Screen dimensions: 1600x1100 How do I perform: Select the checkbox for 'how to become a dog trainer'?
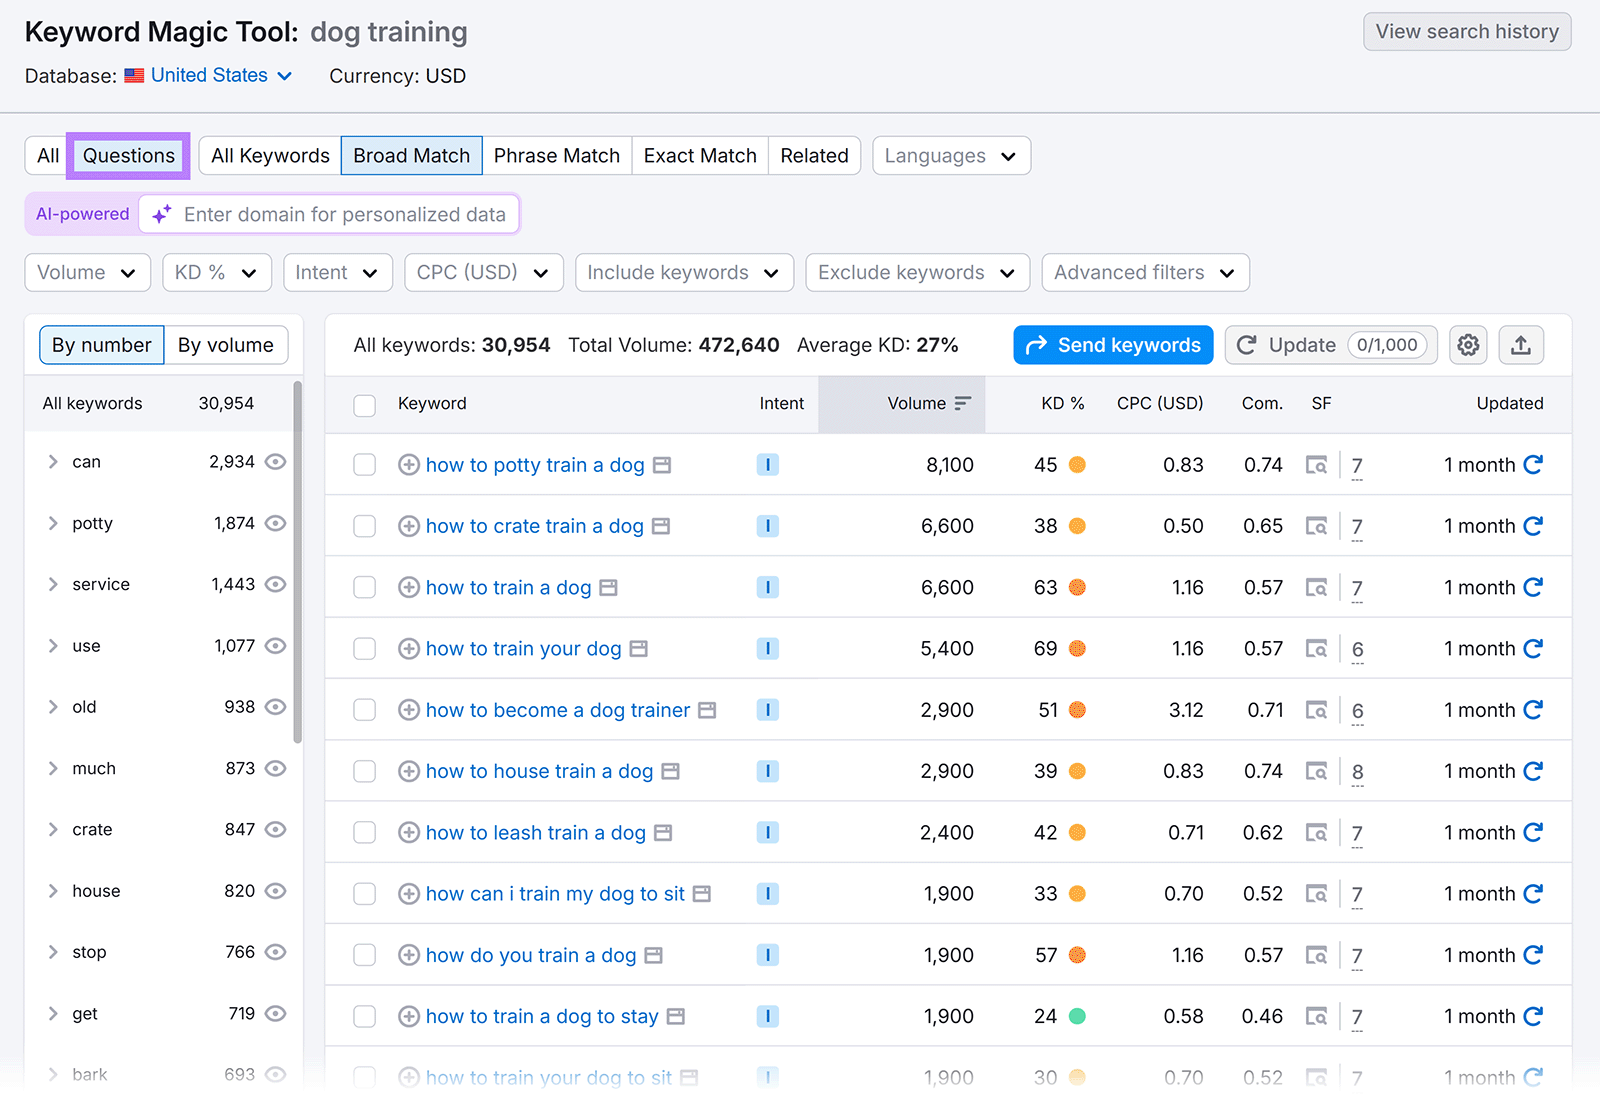point(364,709)
